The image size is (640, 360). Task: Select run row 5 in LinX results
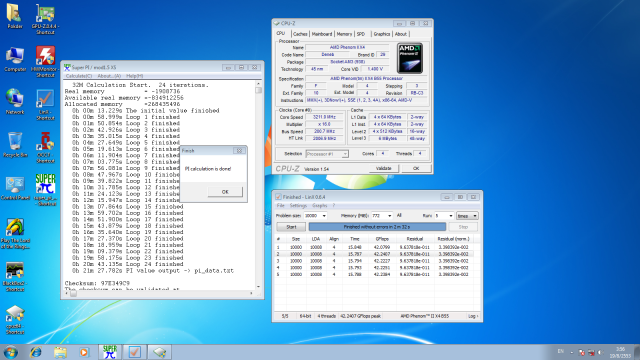point(375,275)
